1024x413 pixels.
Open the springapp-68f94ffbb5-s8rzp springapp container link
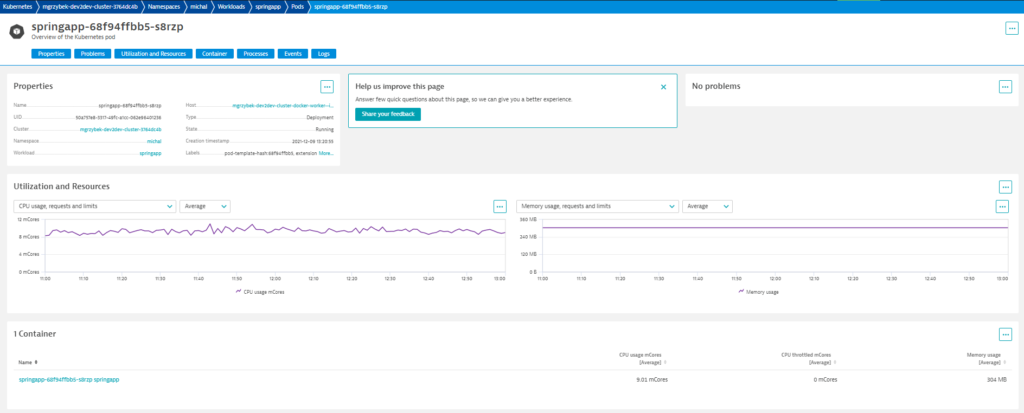click(x=69, y=379)
